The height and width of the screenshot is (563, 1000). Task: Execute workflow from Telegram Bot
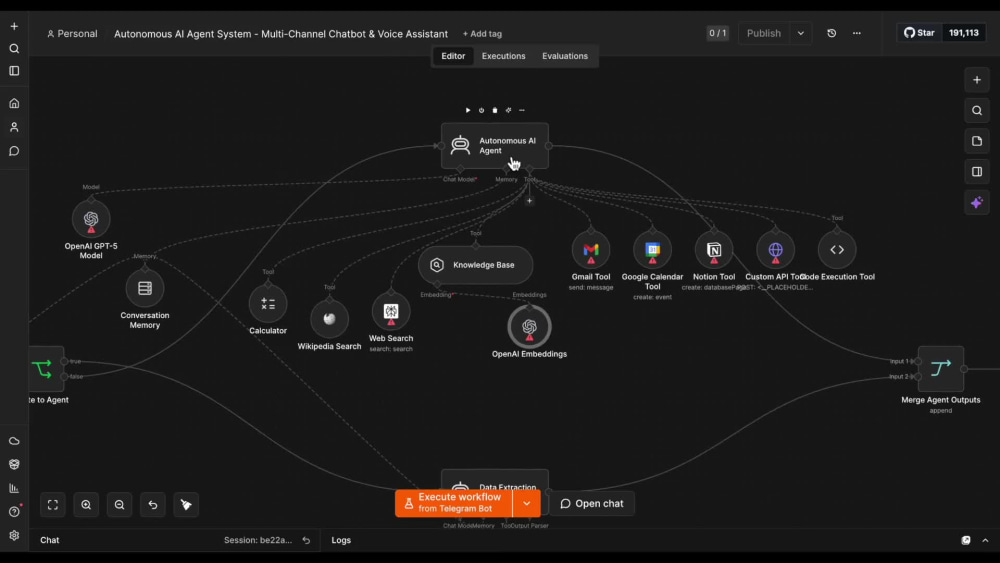[453, 503]
